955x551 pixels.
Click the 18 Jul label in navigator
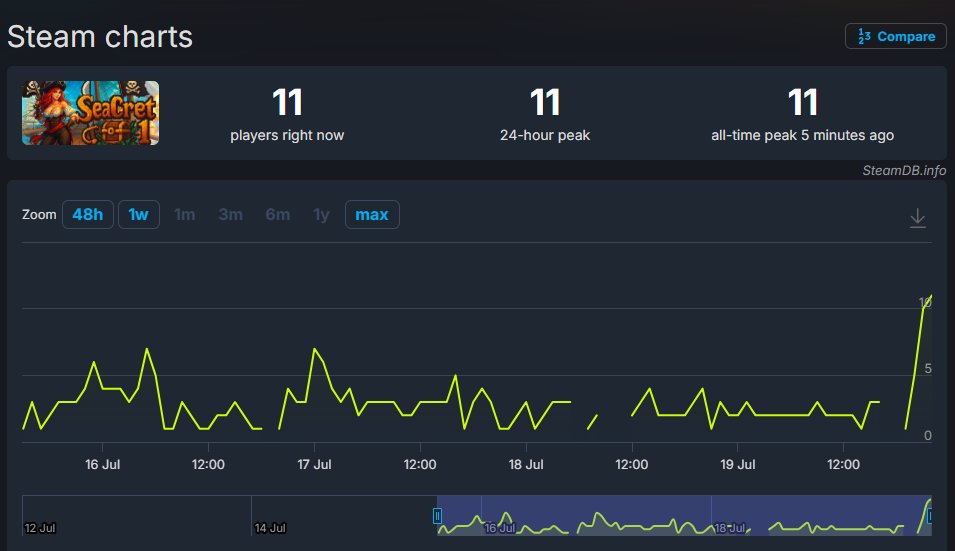coord(730,528)
